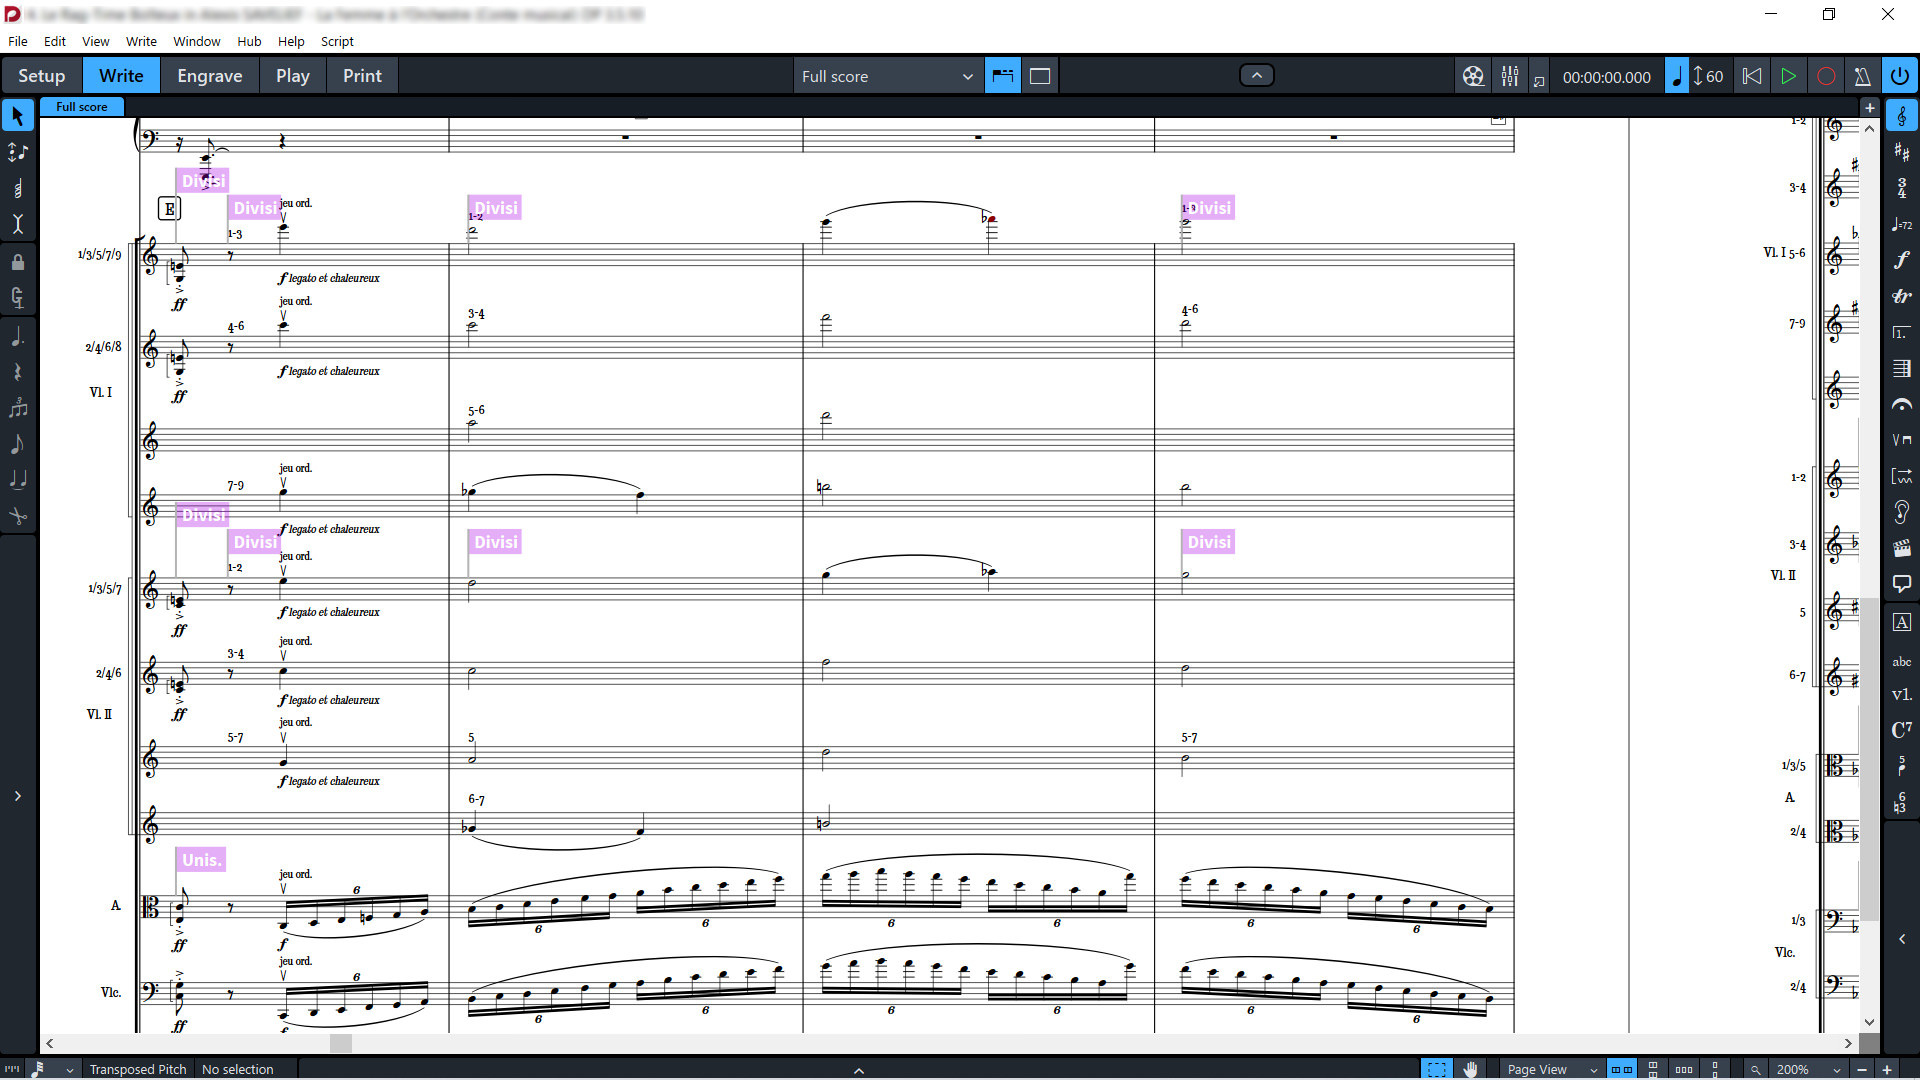Open the Full score layout dropdown
The height and width of the screenshot is (1080, 1920).
click(886, 76)
